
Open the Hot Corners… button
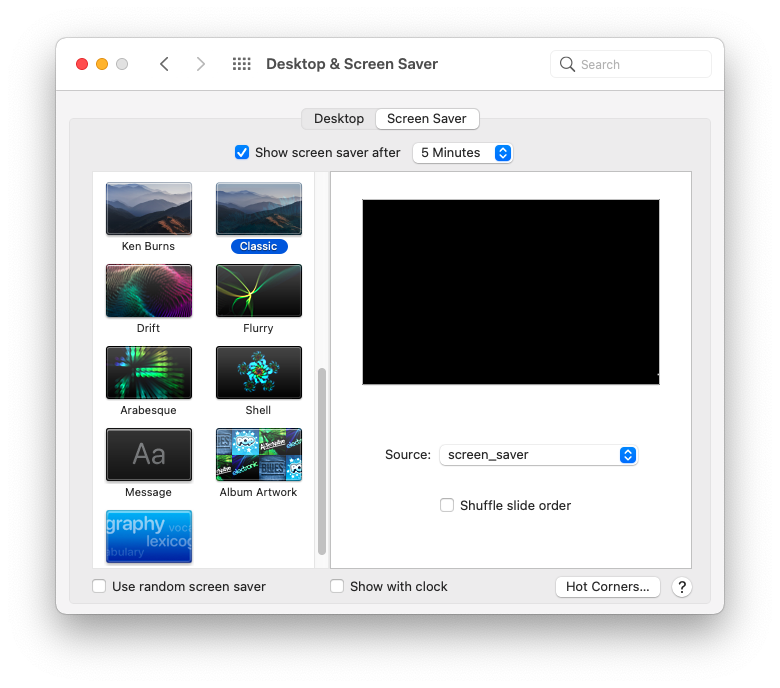tap(607, 587)
